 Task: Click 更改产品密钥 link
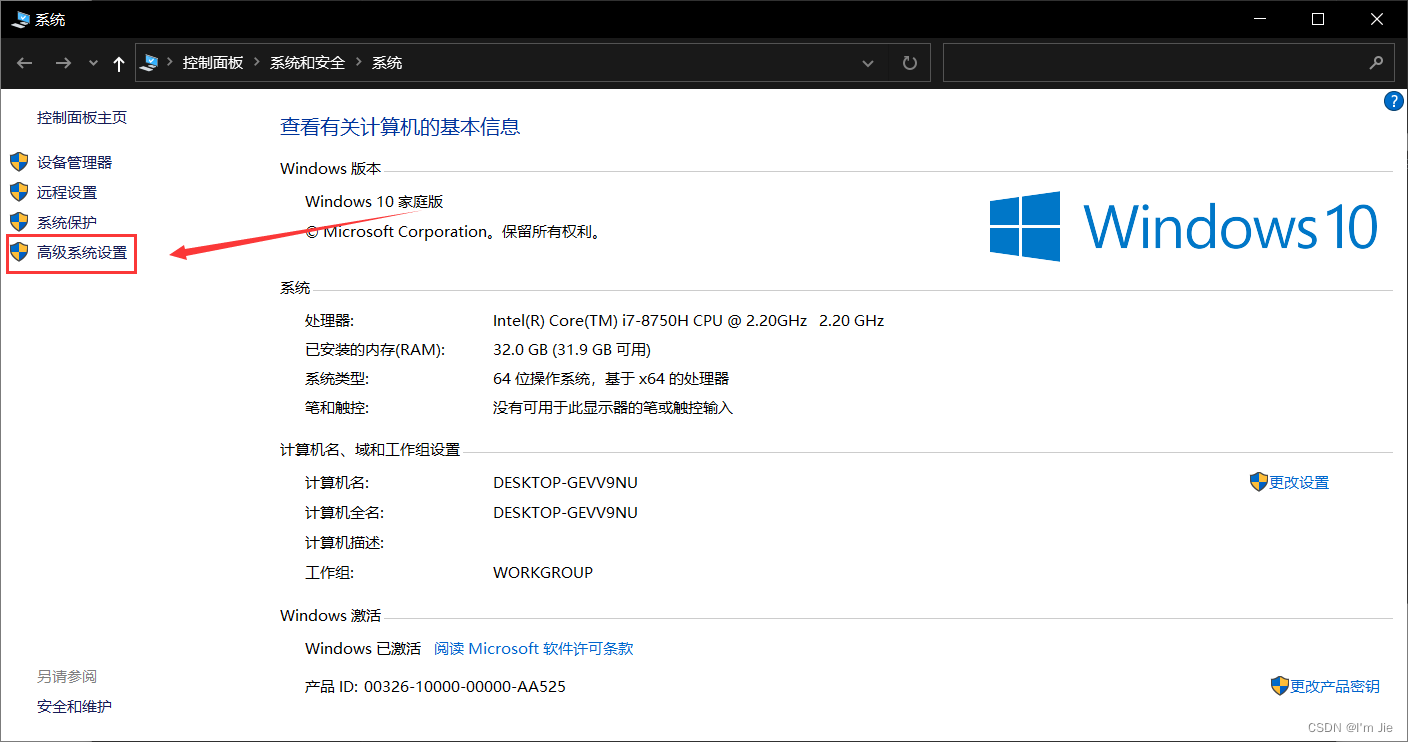click(x=1335, y=686)
